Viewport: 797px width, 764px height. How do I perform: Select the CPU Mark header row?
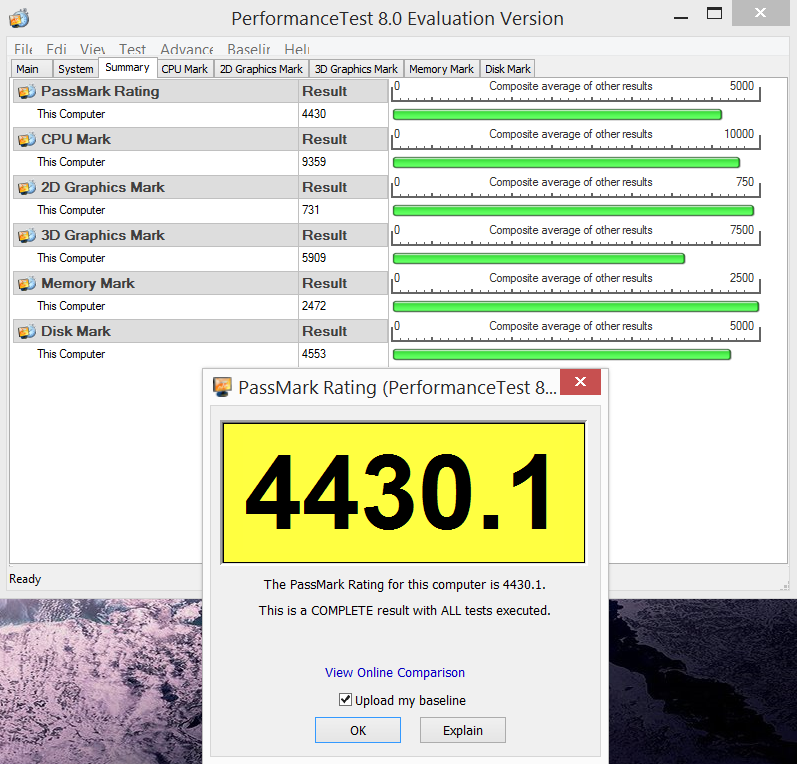pos(201,139)
